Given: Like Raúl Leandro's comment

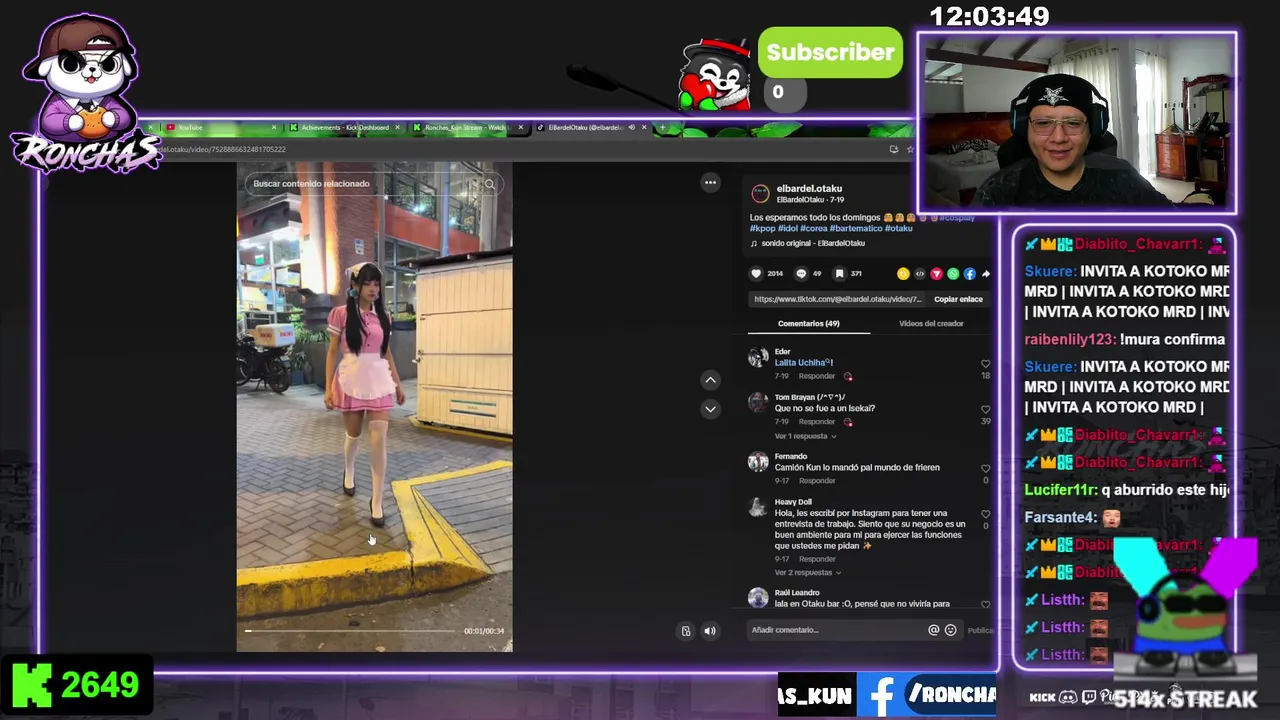Looking at the screenshot, I should tap(985, 605).
